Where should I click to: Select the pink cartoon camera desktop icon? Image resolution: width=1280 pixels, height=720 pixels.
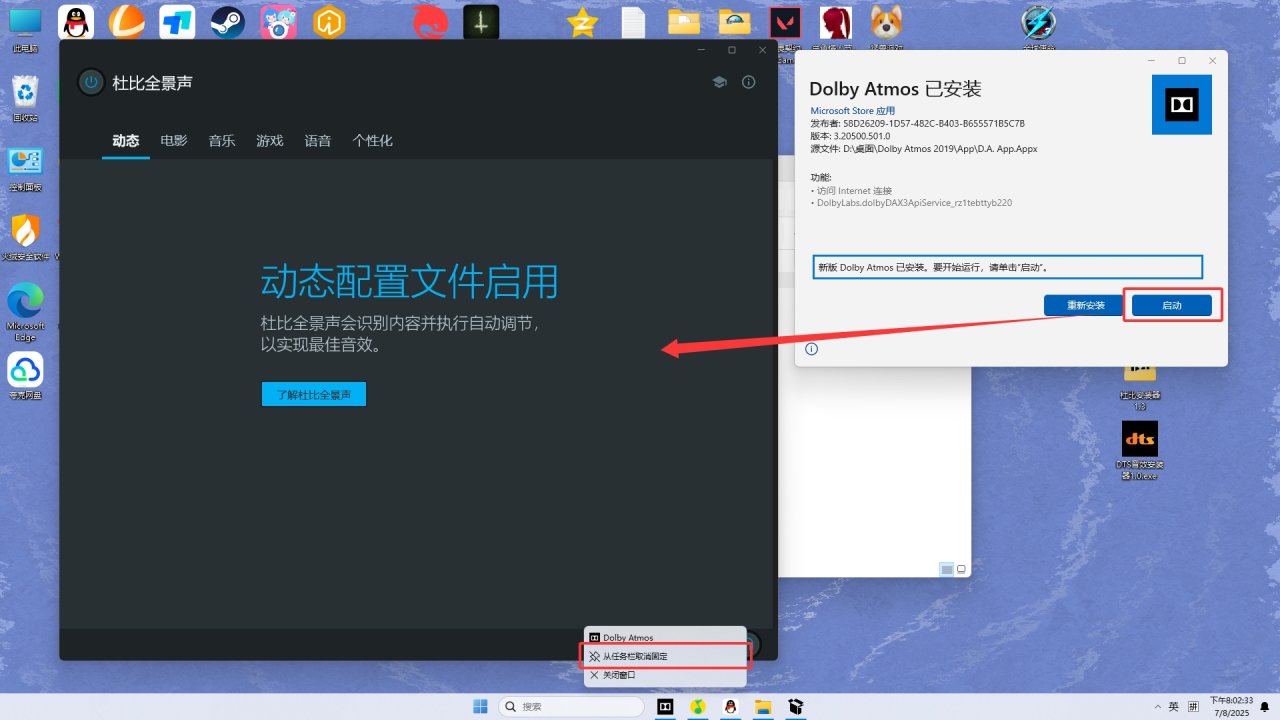(x=278, y=23)
